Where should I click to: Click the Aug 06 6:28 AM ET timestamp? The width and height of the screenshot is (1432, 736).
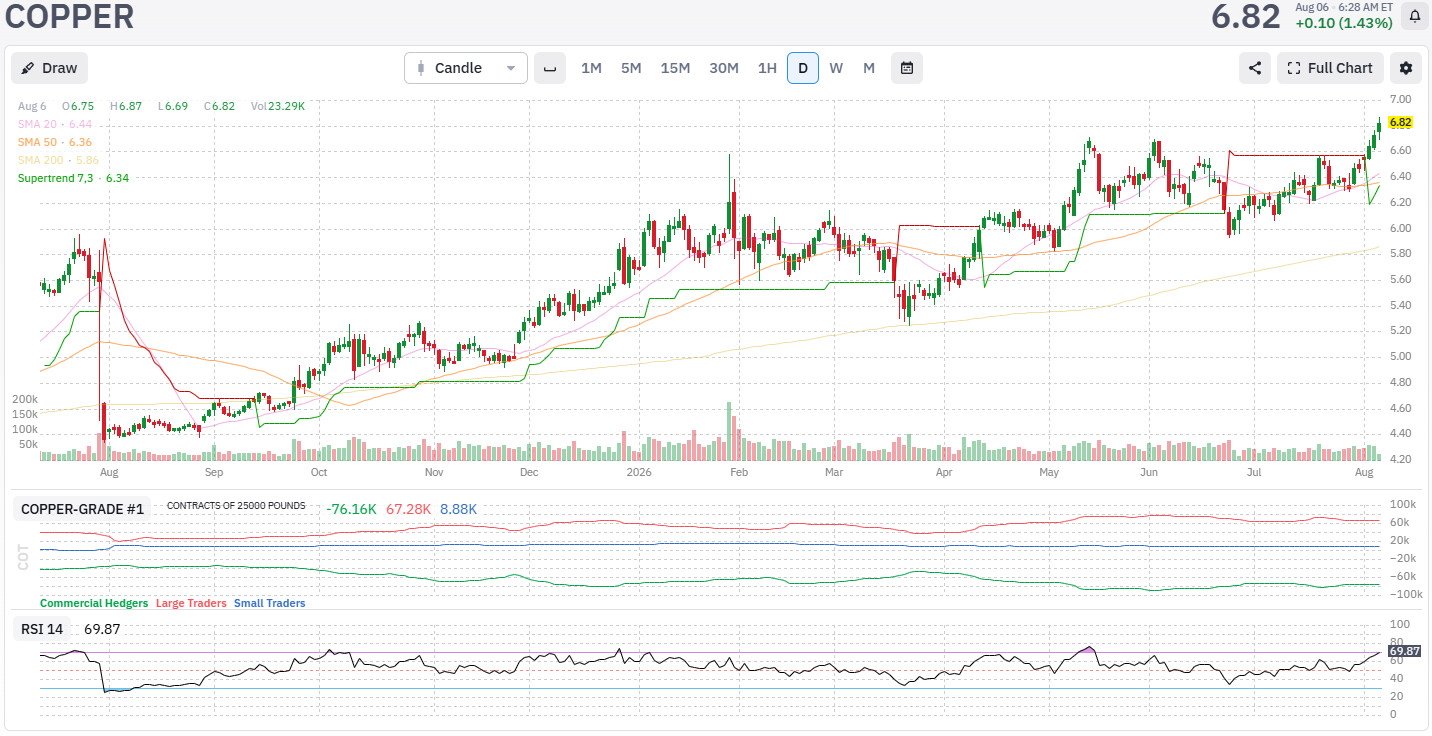pos(1343,7)
